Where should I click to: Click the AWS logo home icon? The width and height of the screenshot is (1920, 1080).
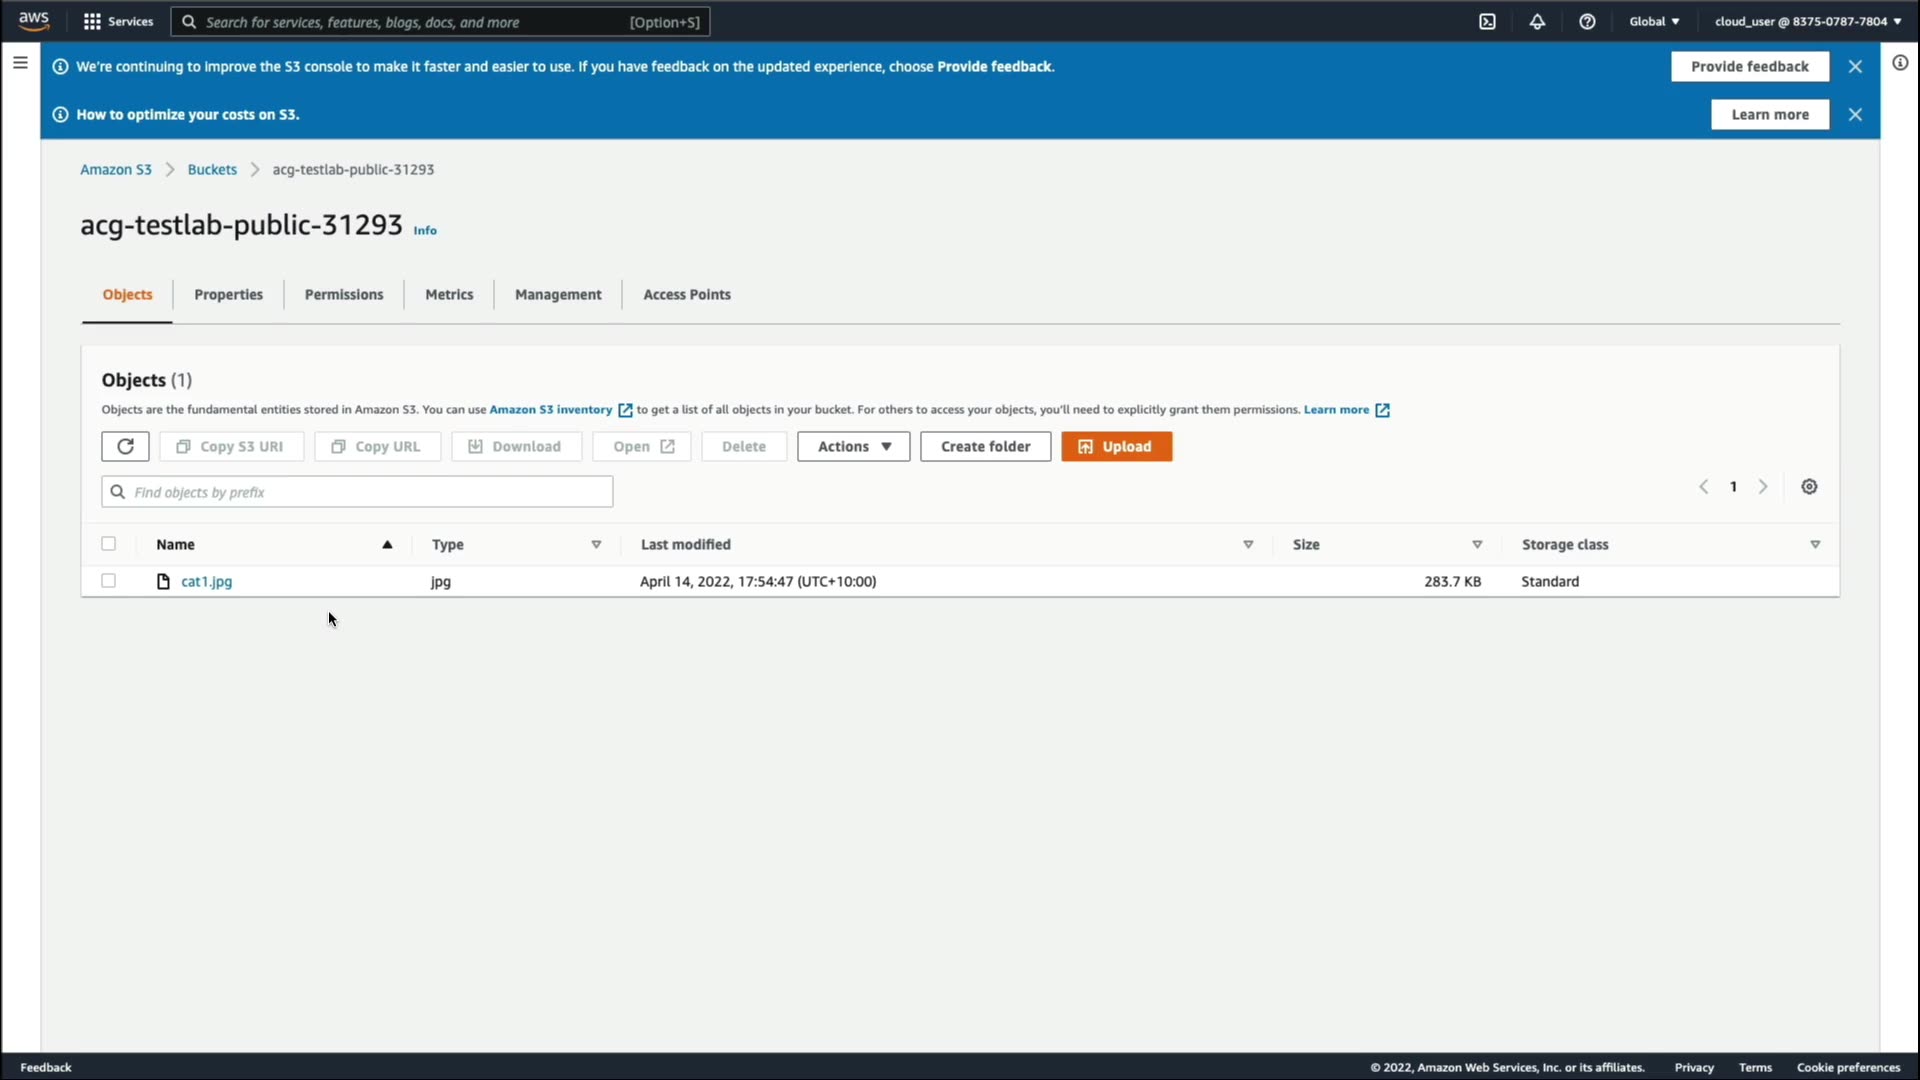click(x=34, y=21)
